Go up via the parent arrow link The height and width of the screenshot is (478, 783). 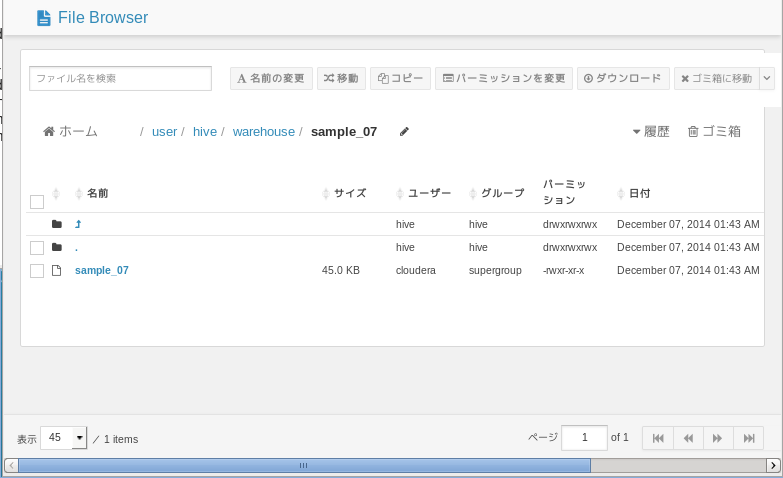[78, 224]
